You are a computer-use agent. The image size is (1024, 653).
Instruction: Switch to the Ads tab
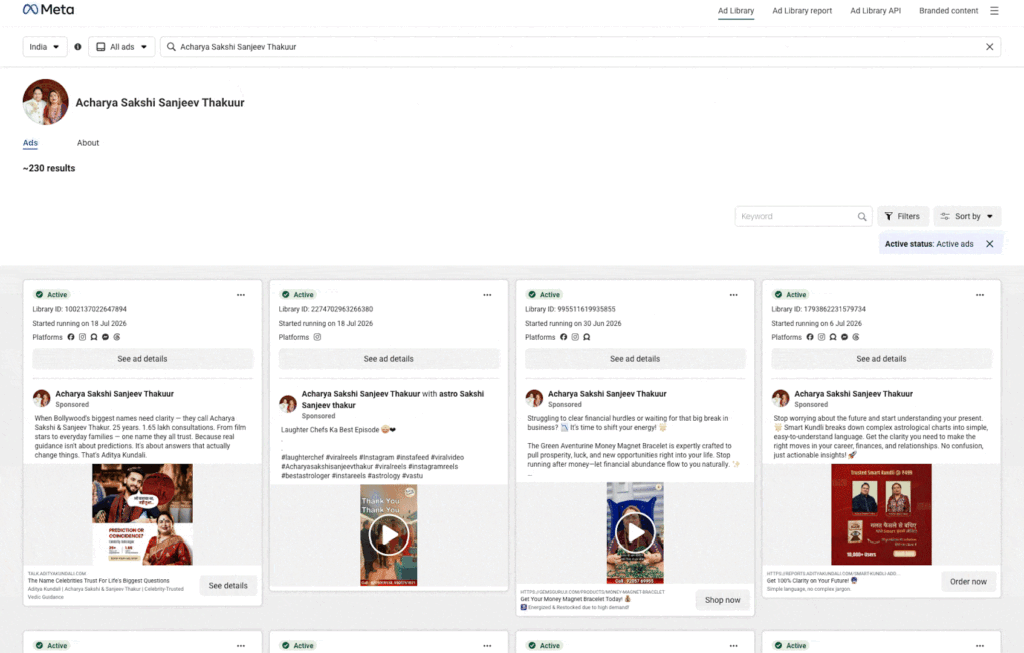pos(31,143)
